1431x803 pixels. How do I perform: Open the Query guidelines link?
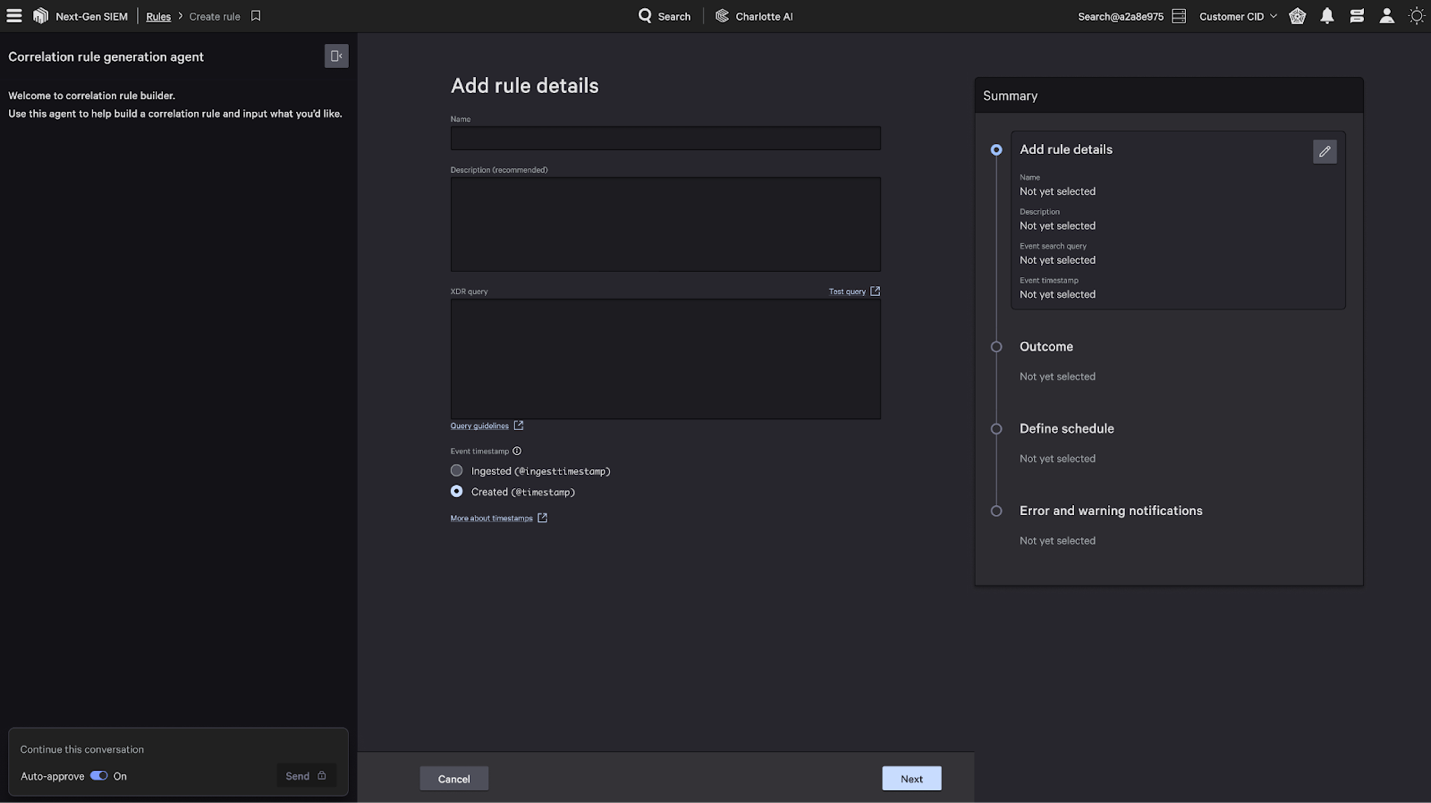pos(480,426)
